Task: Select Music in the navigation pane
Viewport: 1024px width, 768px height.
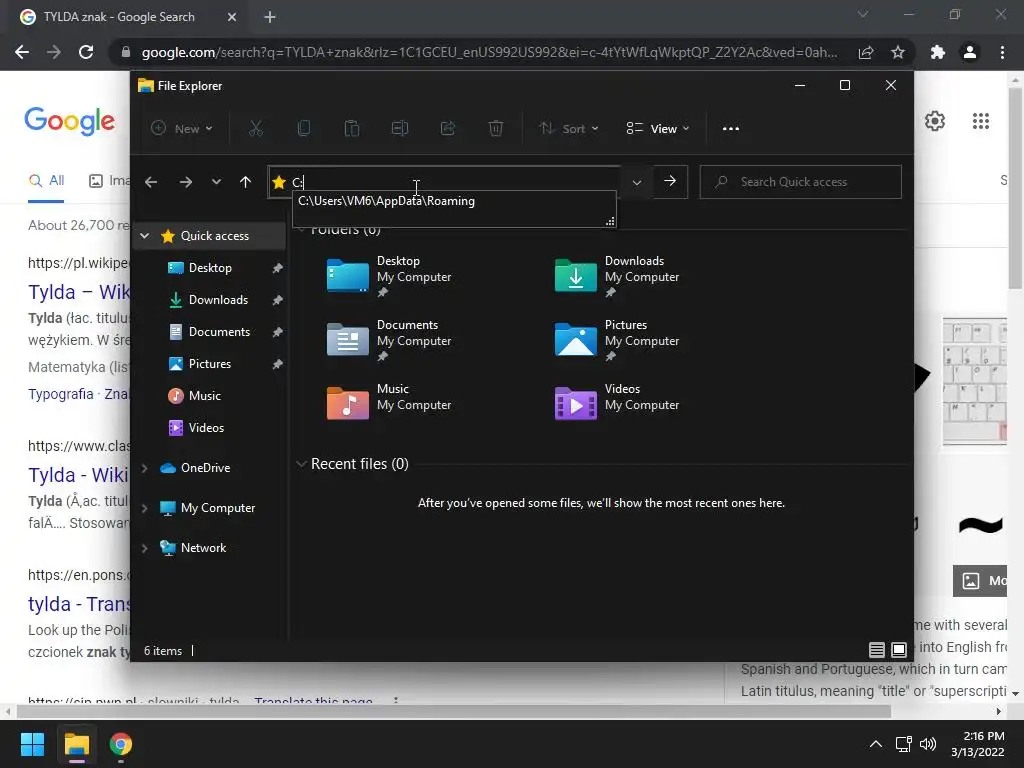Action: tap(204, 396)
